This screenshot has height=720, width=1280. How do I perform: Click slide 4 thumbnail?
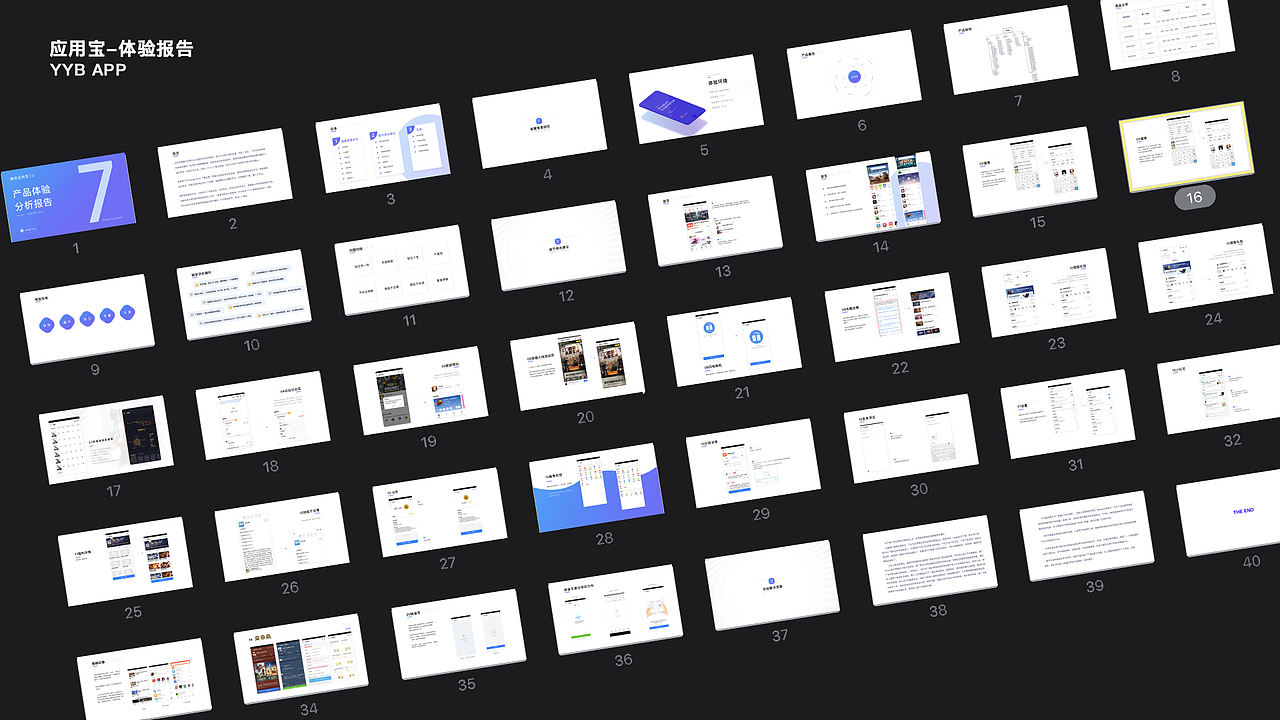pos(540,124)
